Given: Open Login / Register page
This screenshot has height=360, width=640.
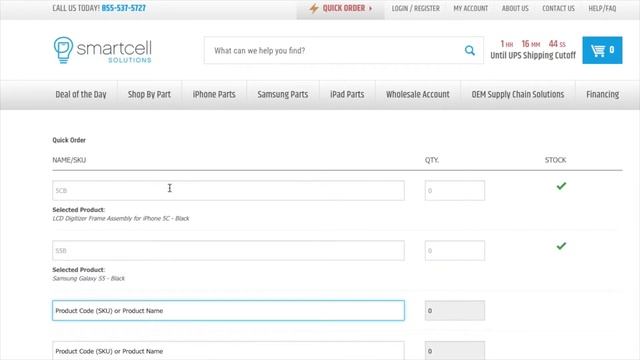Looking at the screenshot, I should (416, 9).
